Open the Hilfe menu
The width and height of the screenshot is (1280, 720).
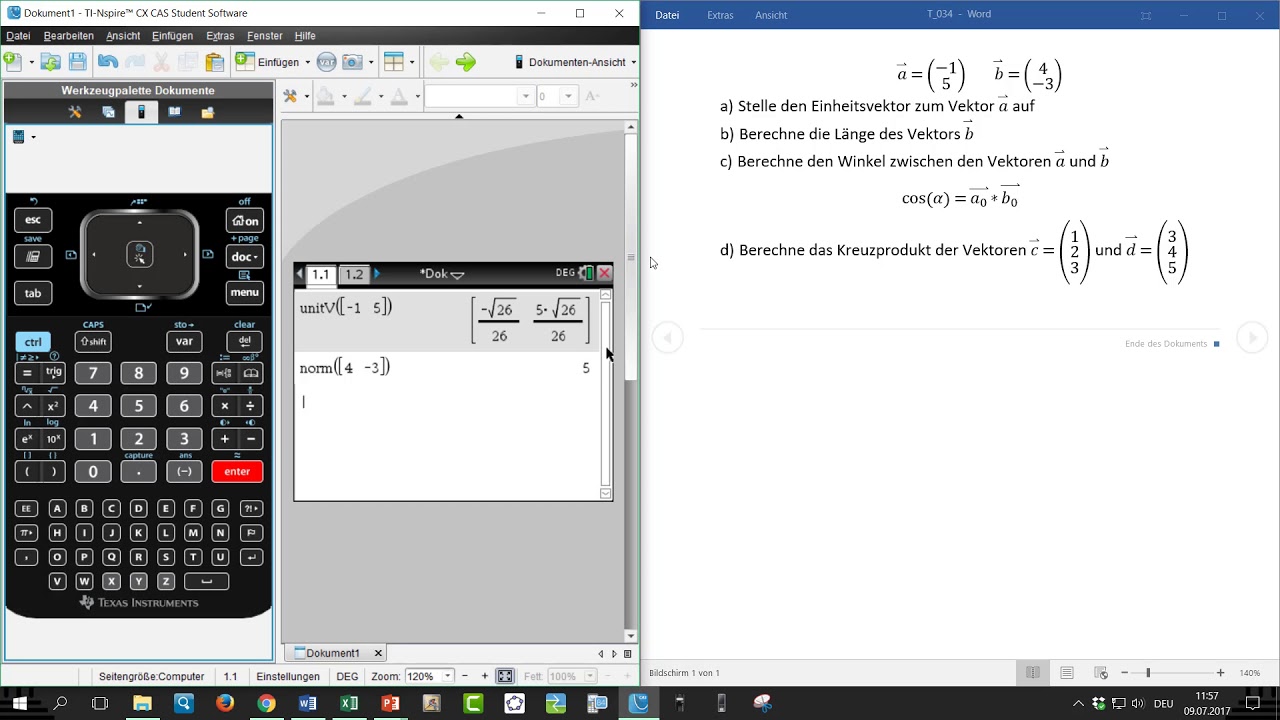click(305, 36)
